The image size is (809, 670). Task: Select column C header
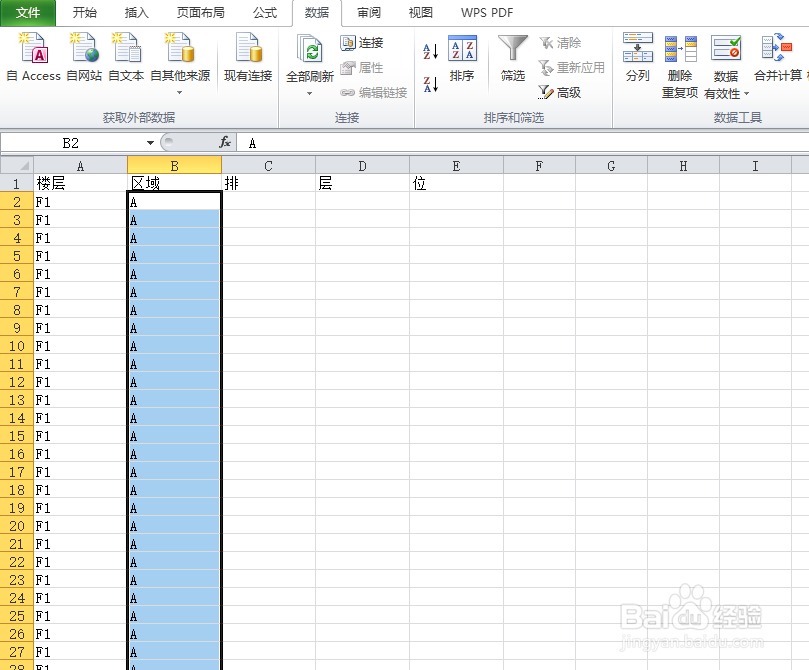268,166
